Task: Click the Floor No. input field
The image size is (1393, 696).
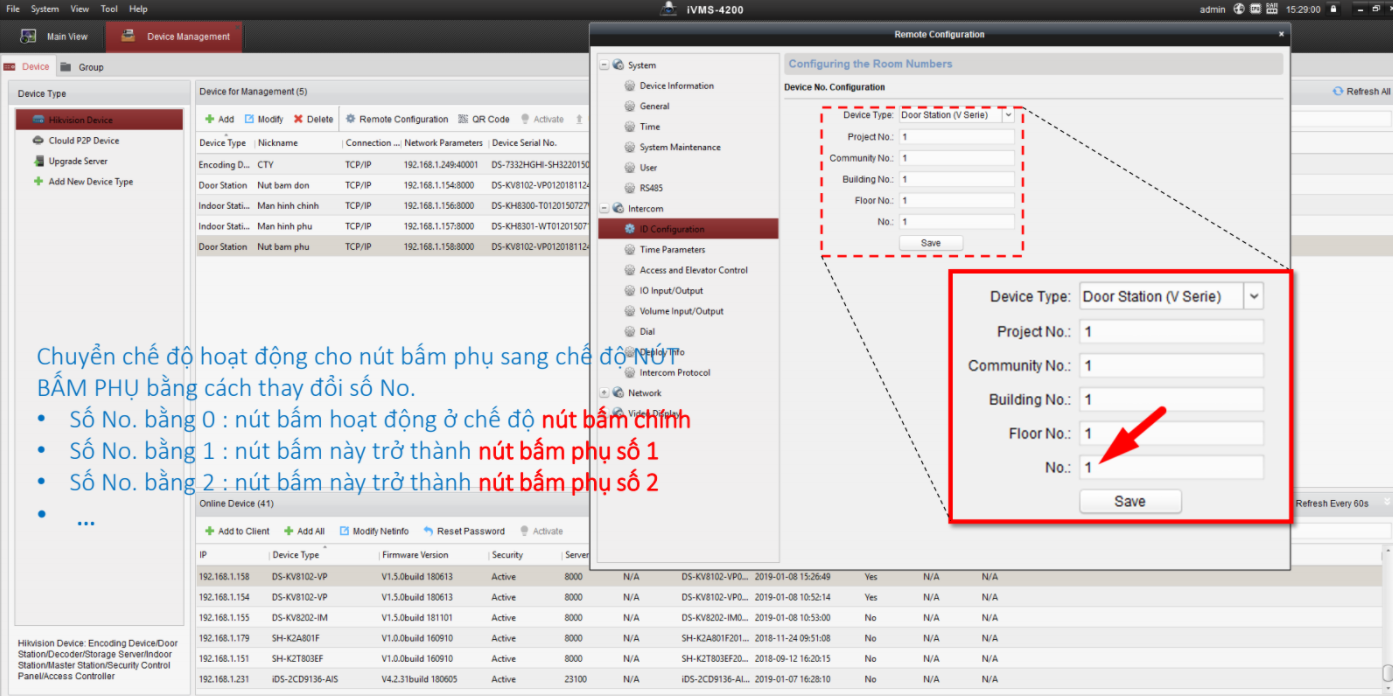Action: pos(956,201)
